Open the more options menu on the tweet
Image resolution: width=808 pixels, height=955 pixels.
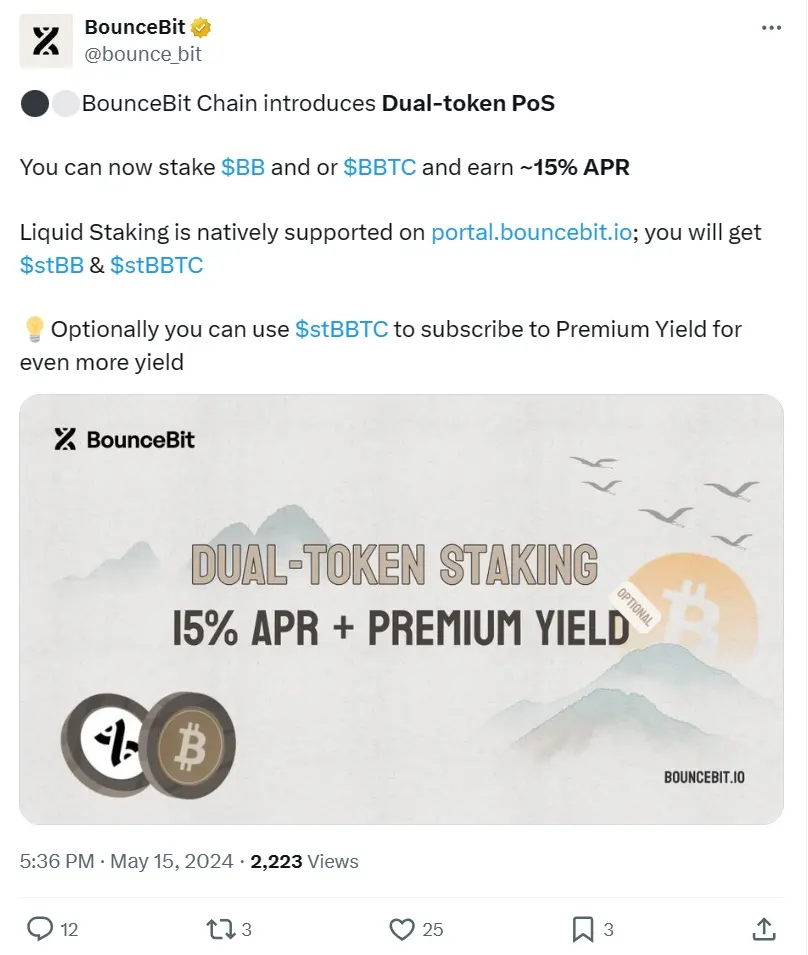pos(771,27)
